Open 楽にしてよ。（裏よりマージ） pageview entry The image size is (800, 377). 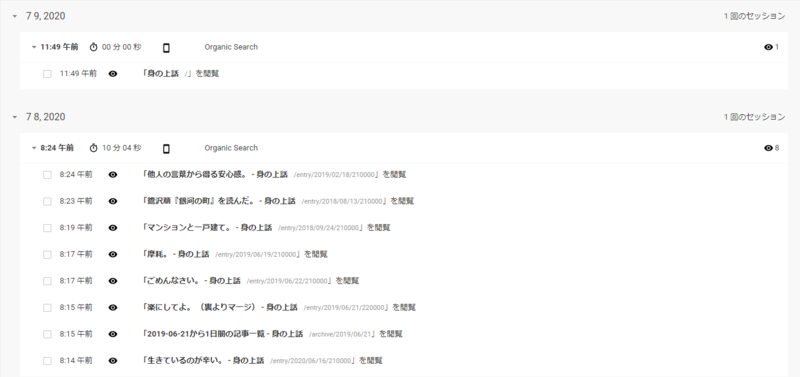coord(279,307)
